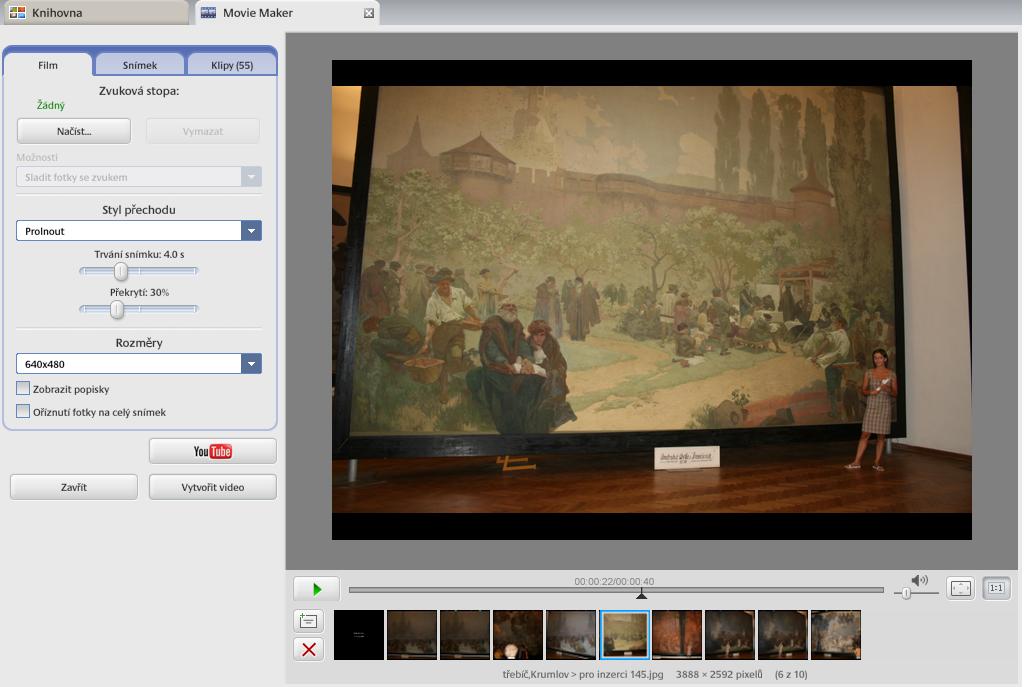Click the time readout 00:00:22/00:00:40

coord(614,581)
